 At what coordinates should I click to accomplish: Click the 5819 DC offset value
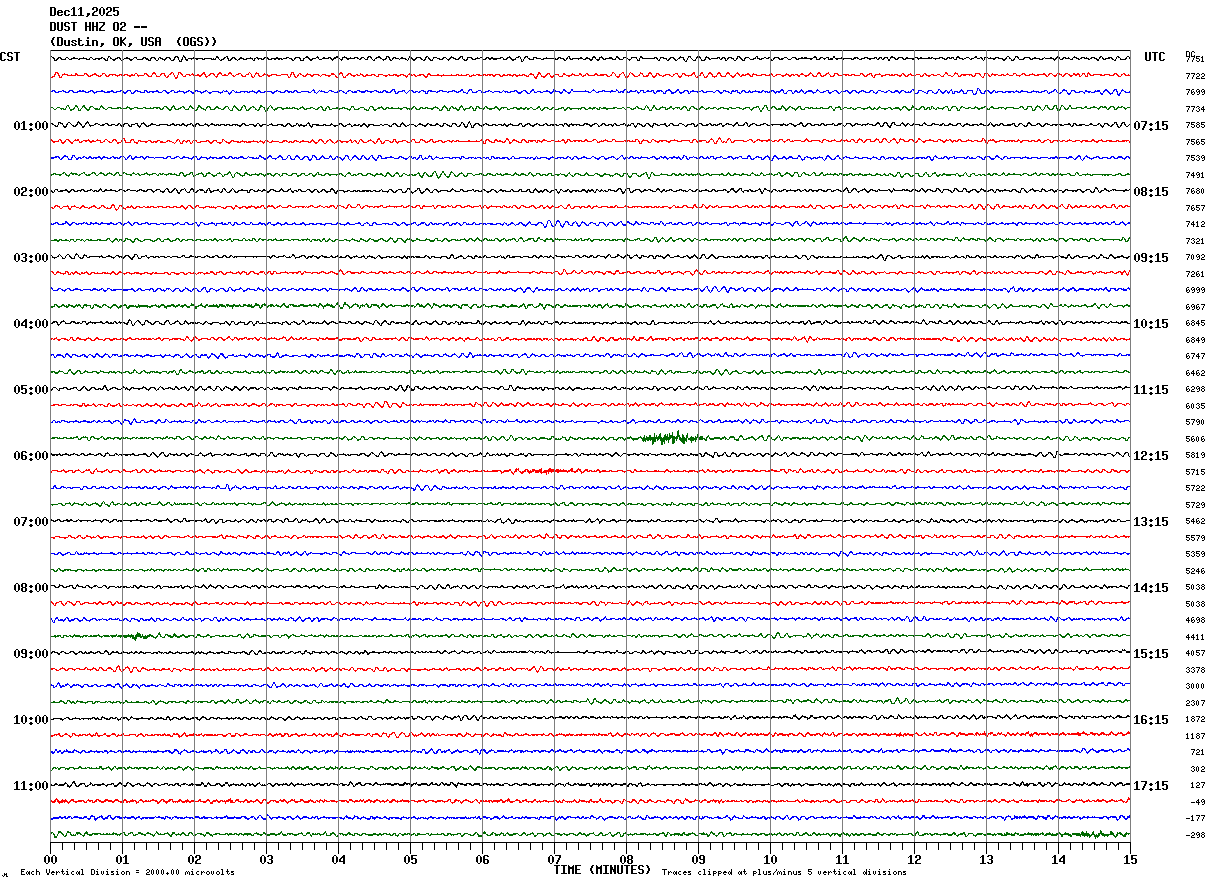[1195, 455]
